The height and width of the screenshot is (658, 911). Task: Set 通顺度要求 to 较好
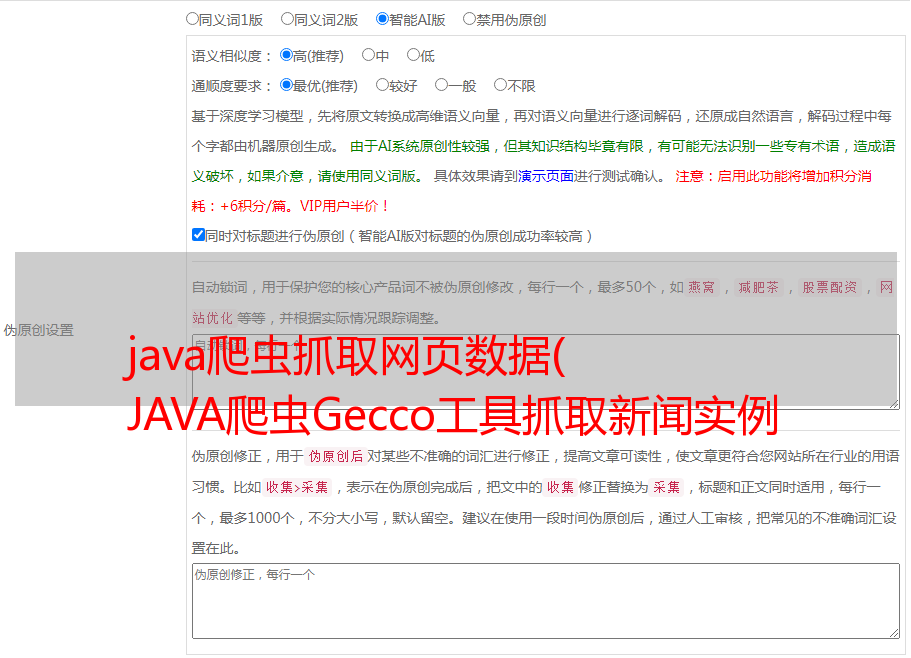click(x=382, y=85)
